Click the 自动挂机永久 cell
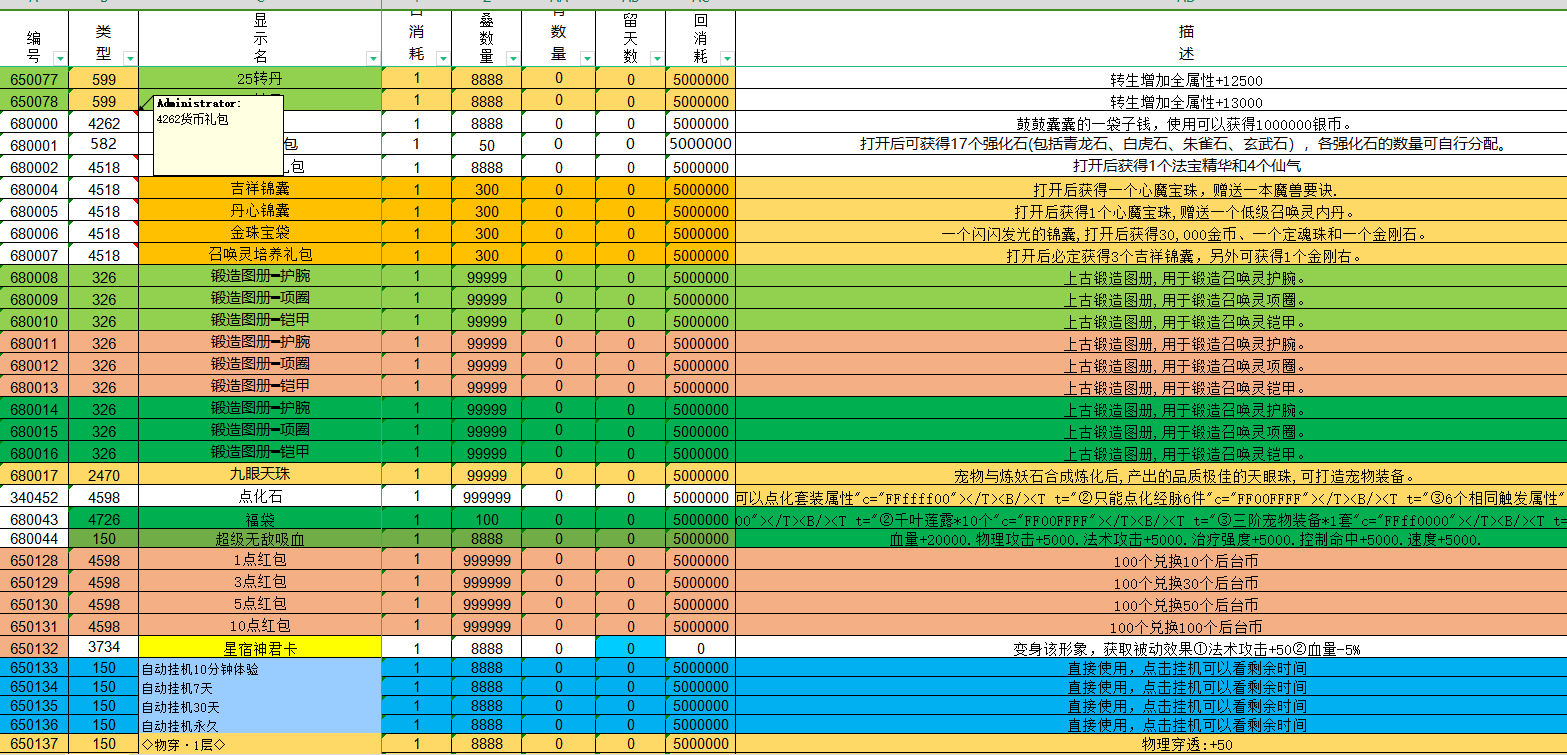The height and width of the screenshot is (755, 1567). (260, 724)
